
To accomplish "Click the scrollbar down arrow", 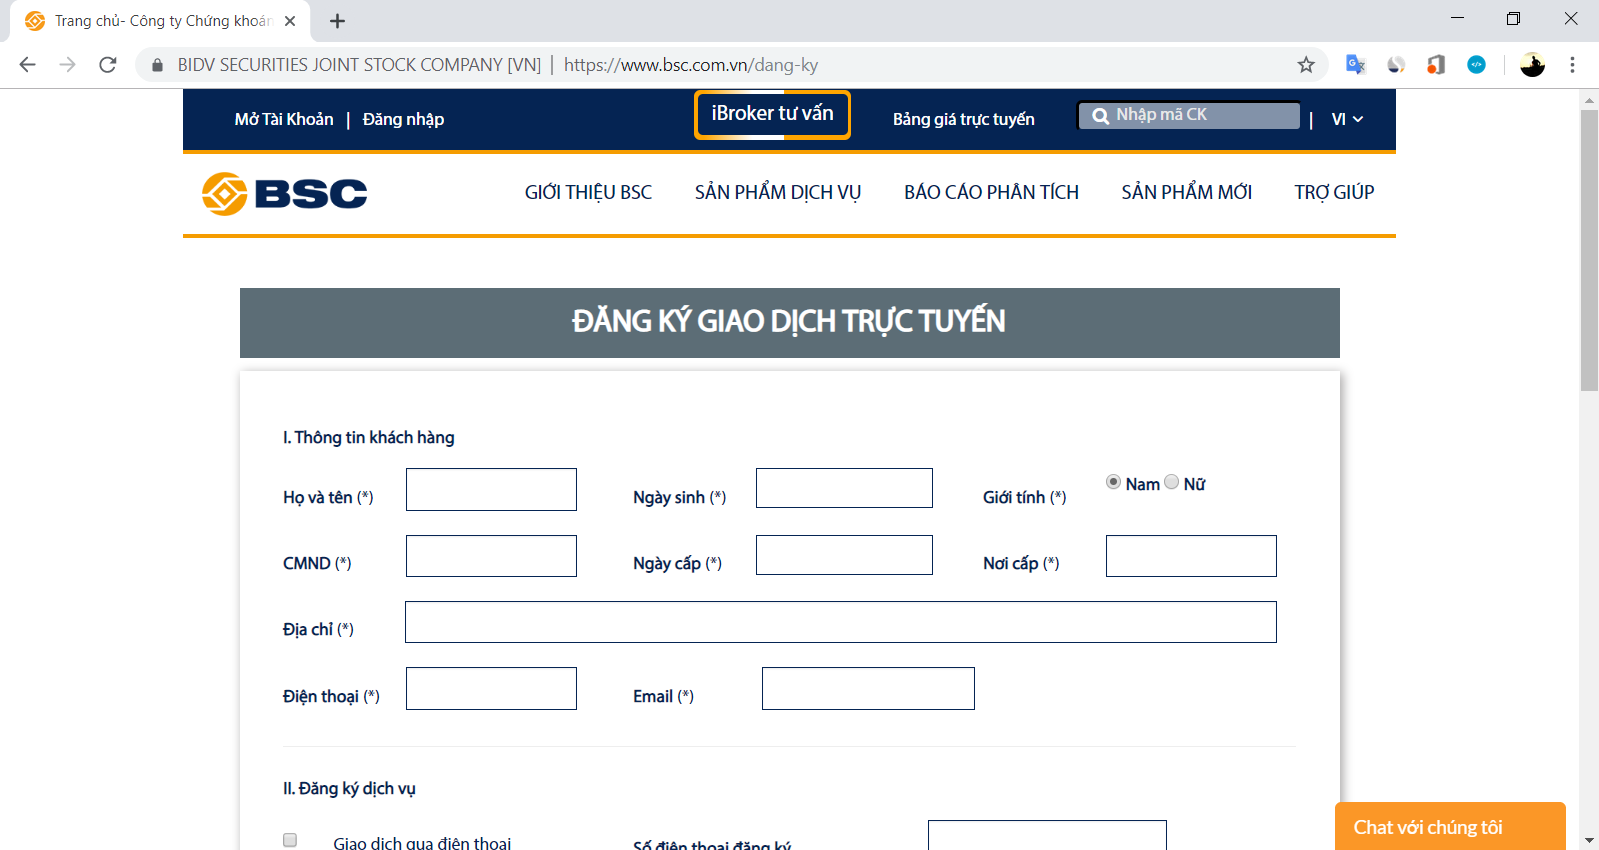I will [x=1589, y=840].
